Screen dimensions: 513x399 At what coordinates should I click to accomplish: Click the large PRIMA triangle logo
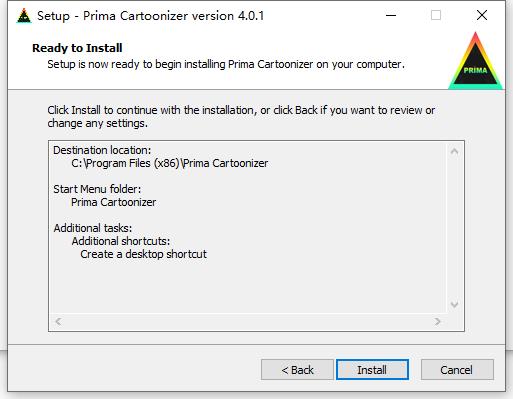pos(475,61)
